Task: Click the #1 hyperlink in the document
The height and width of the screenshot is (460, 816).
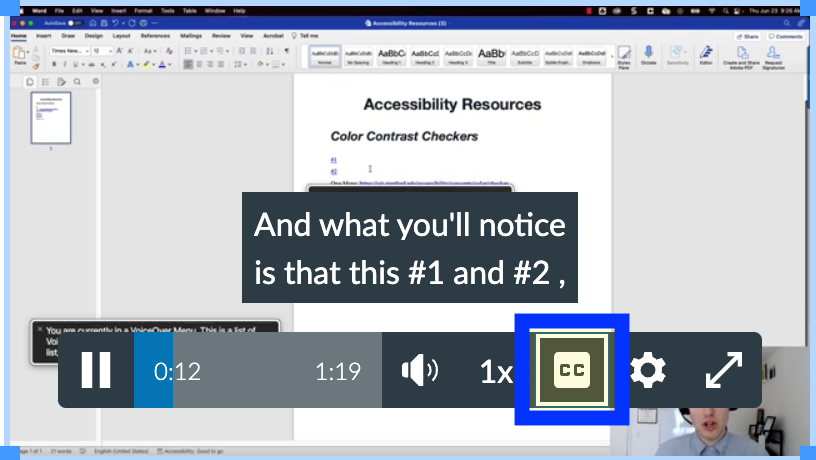Action: 334,160
